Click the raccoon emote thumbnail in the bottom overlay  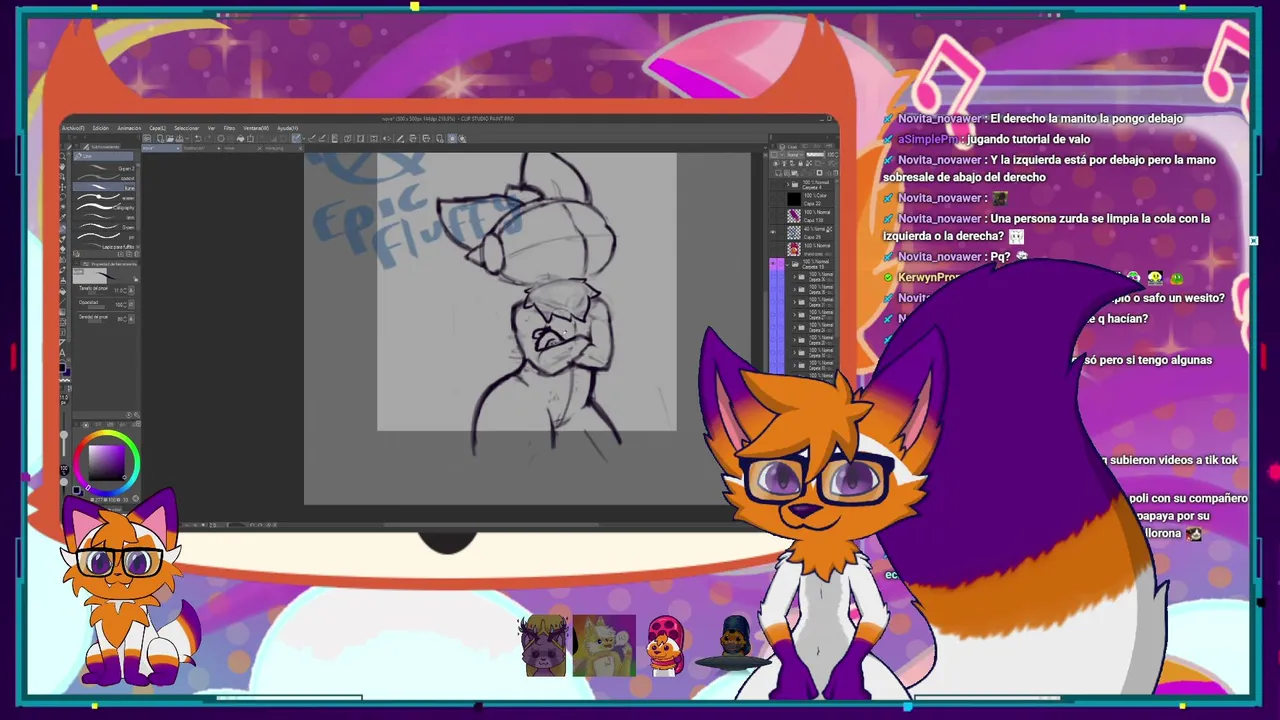click(x=543, y=647)
